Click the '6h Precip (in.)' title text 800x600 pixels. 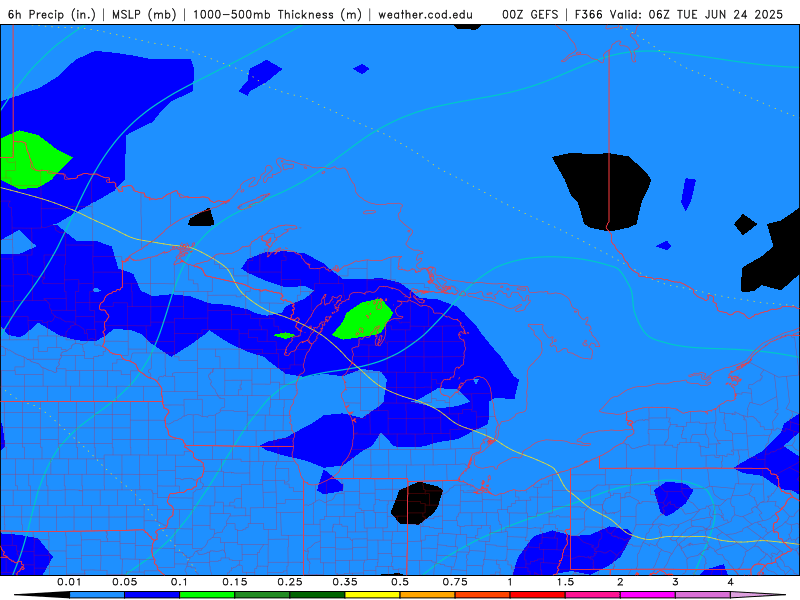pos(52,14)
